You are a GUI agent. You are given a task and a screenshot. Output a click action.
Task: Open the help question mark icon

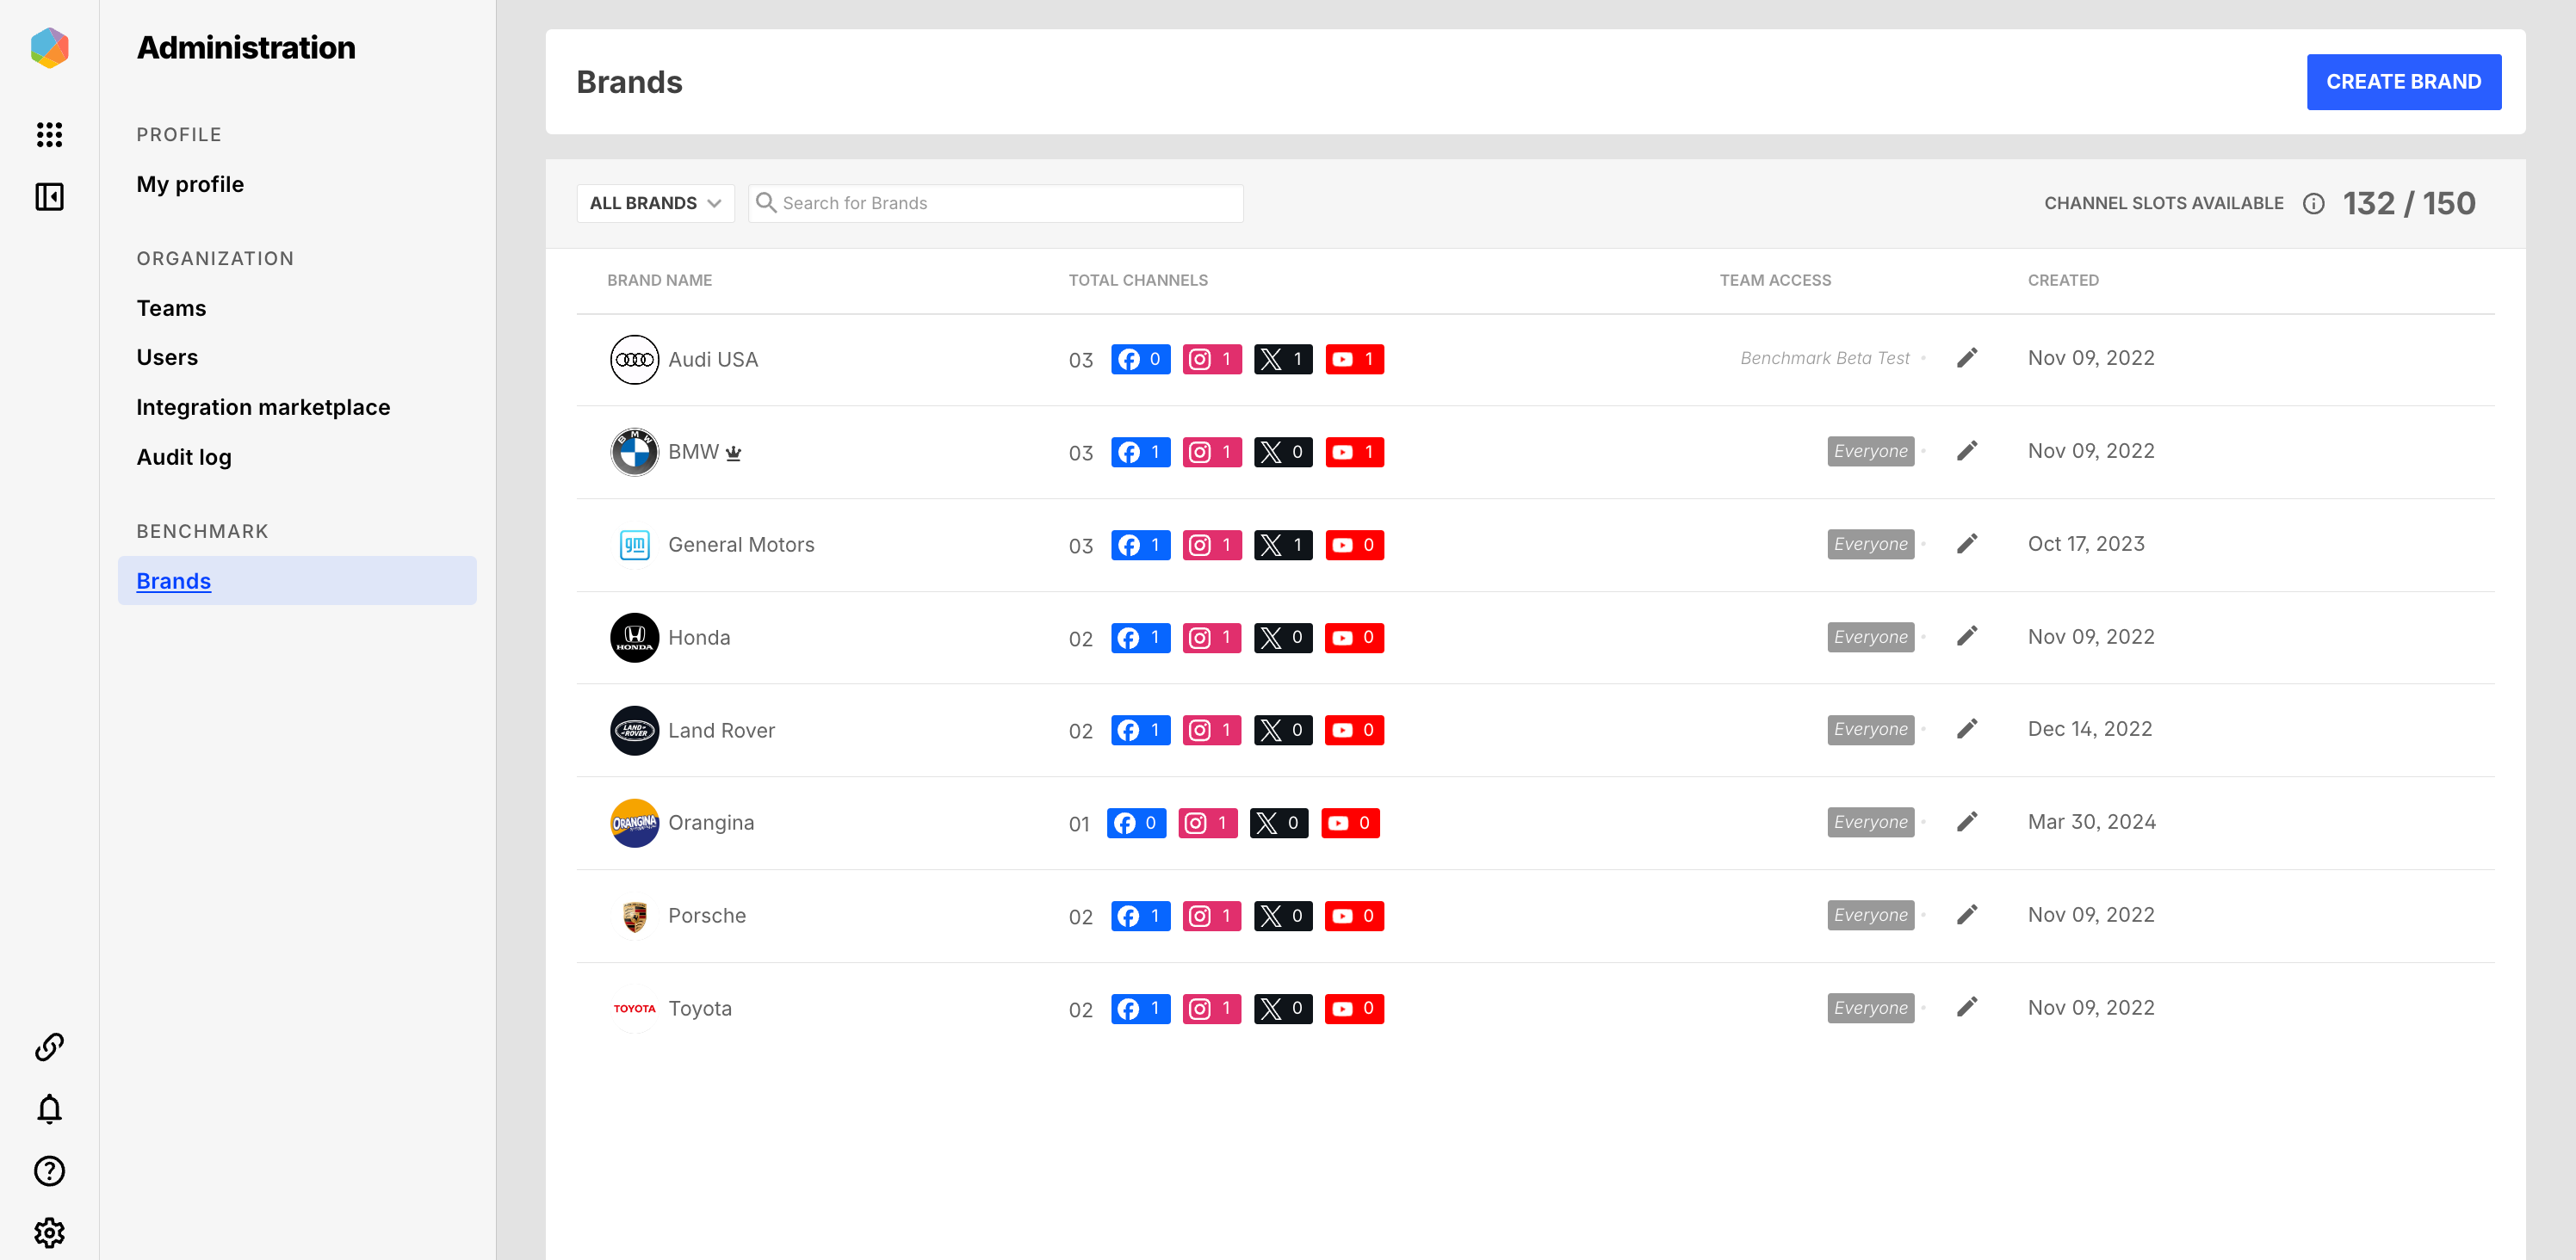49,1171
